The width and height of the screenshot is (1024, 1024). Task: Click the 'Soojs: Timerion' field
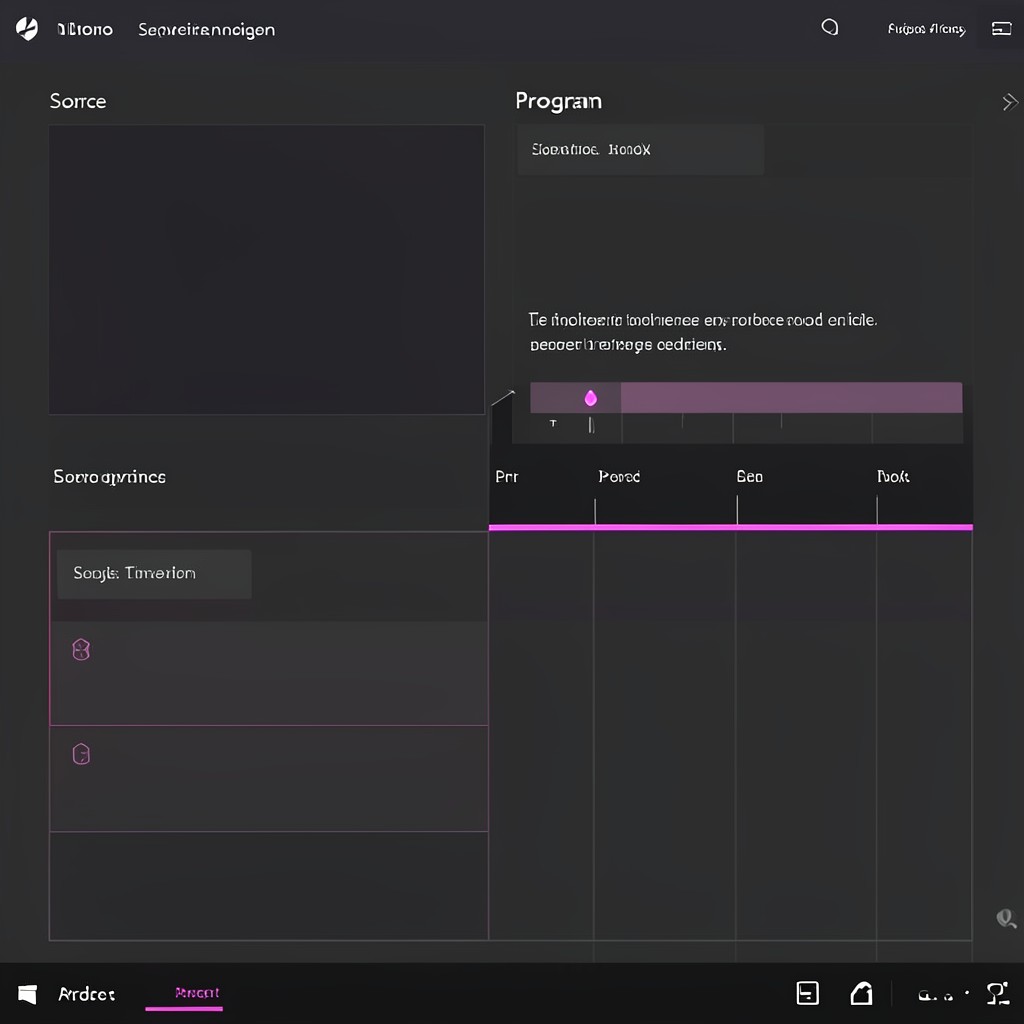pyautogui.click(x=154, y=574)
